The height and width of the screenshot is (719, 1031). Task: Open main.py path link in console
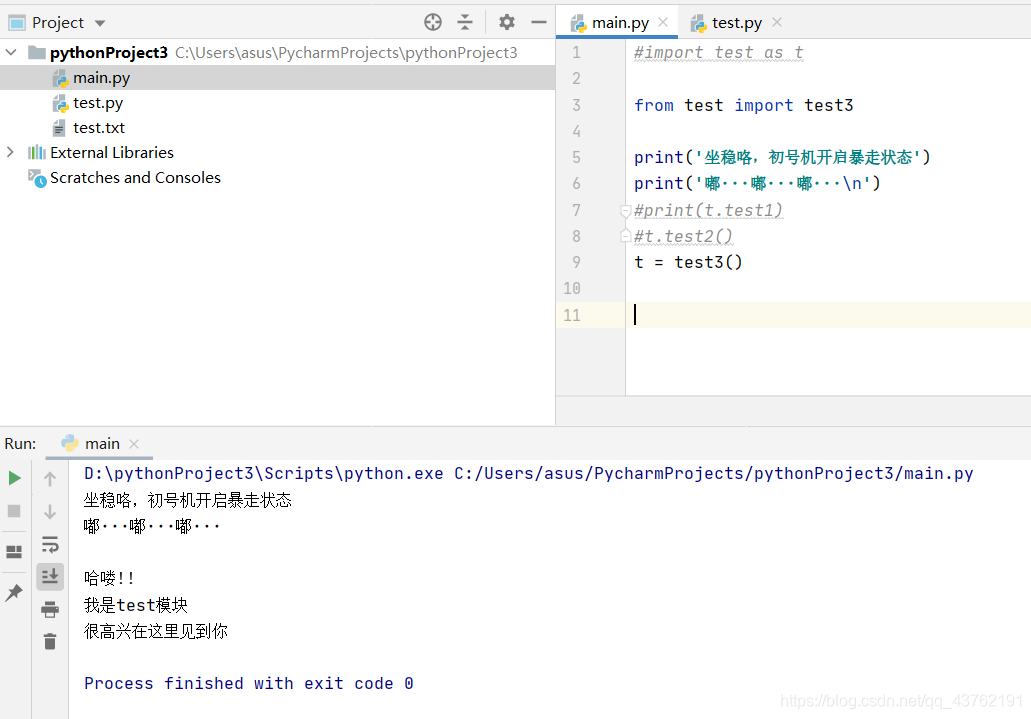pyautogui.click(x=713, y=474)
